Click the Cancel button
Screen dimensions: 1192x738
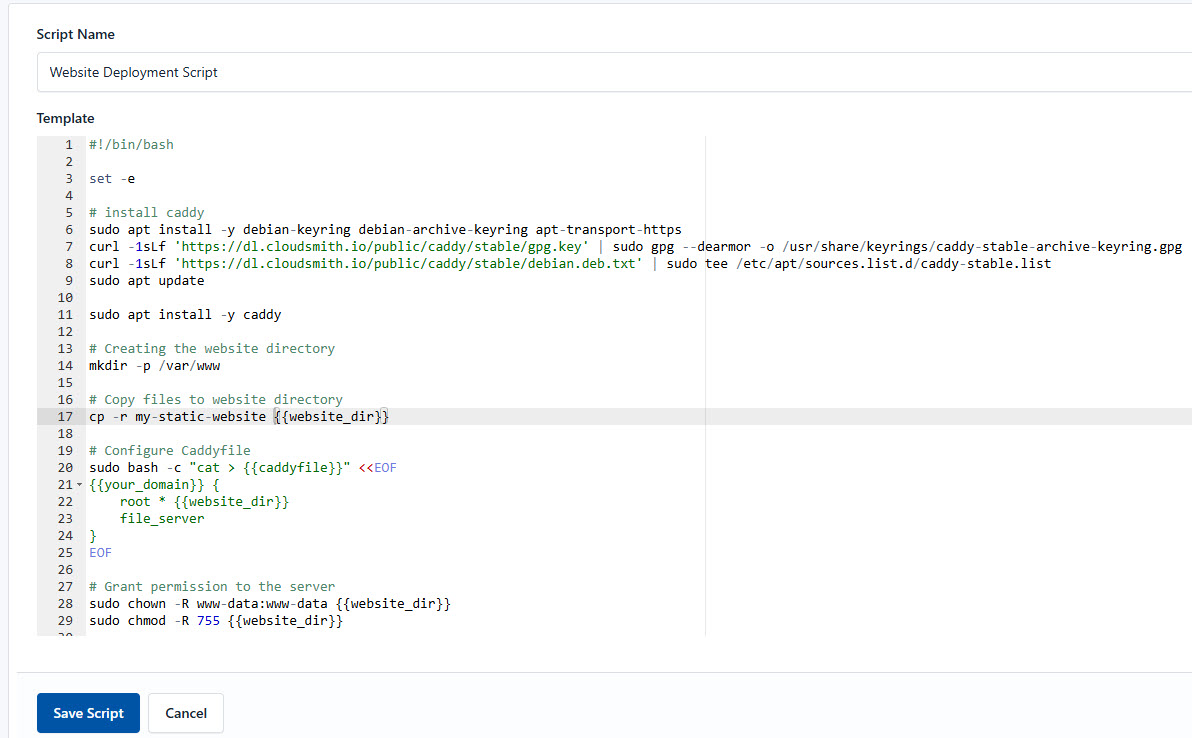(x=185, y=713)
